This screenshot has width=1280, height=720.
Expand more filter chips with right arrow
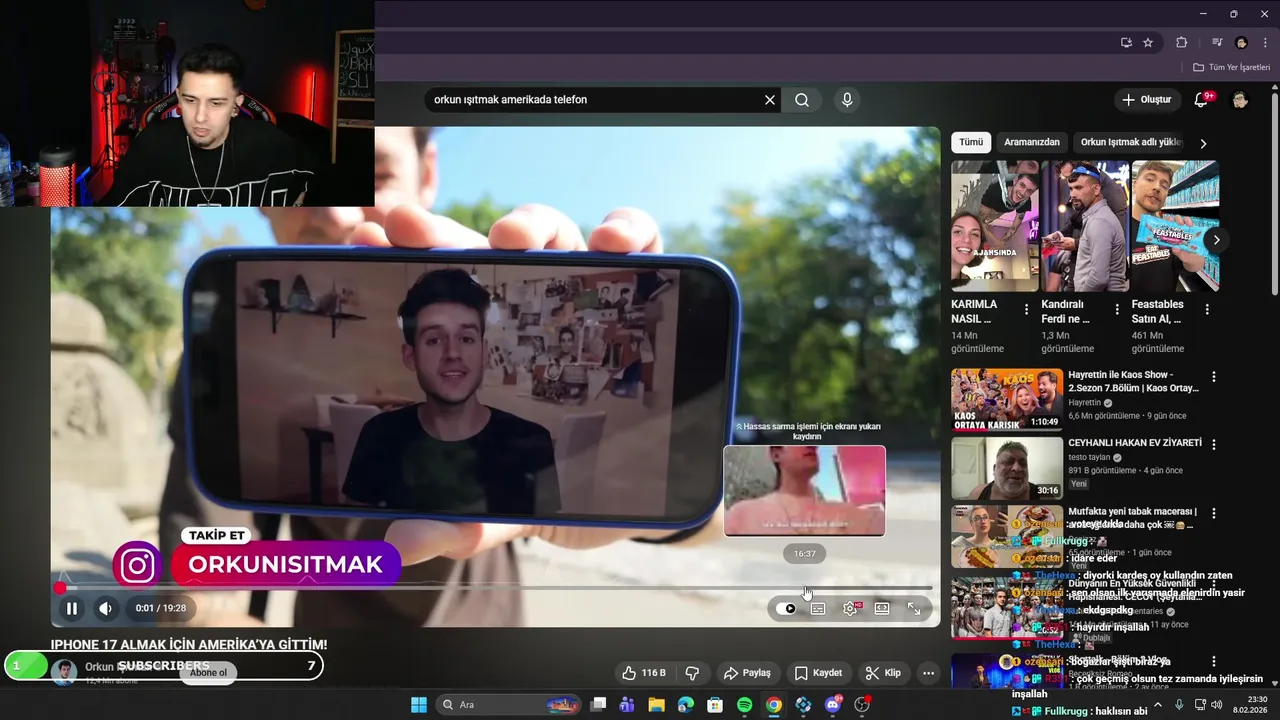click(1203, 143)
